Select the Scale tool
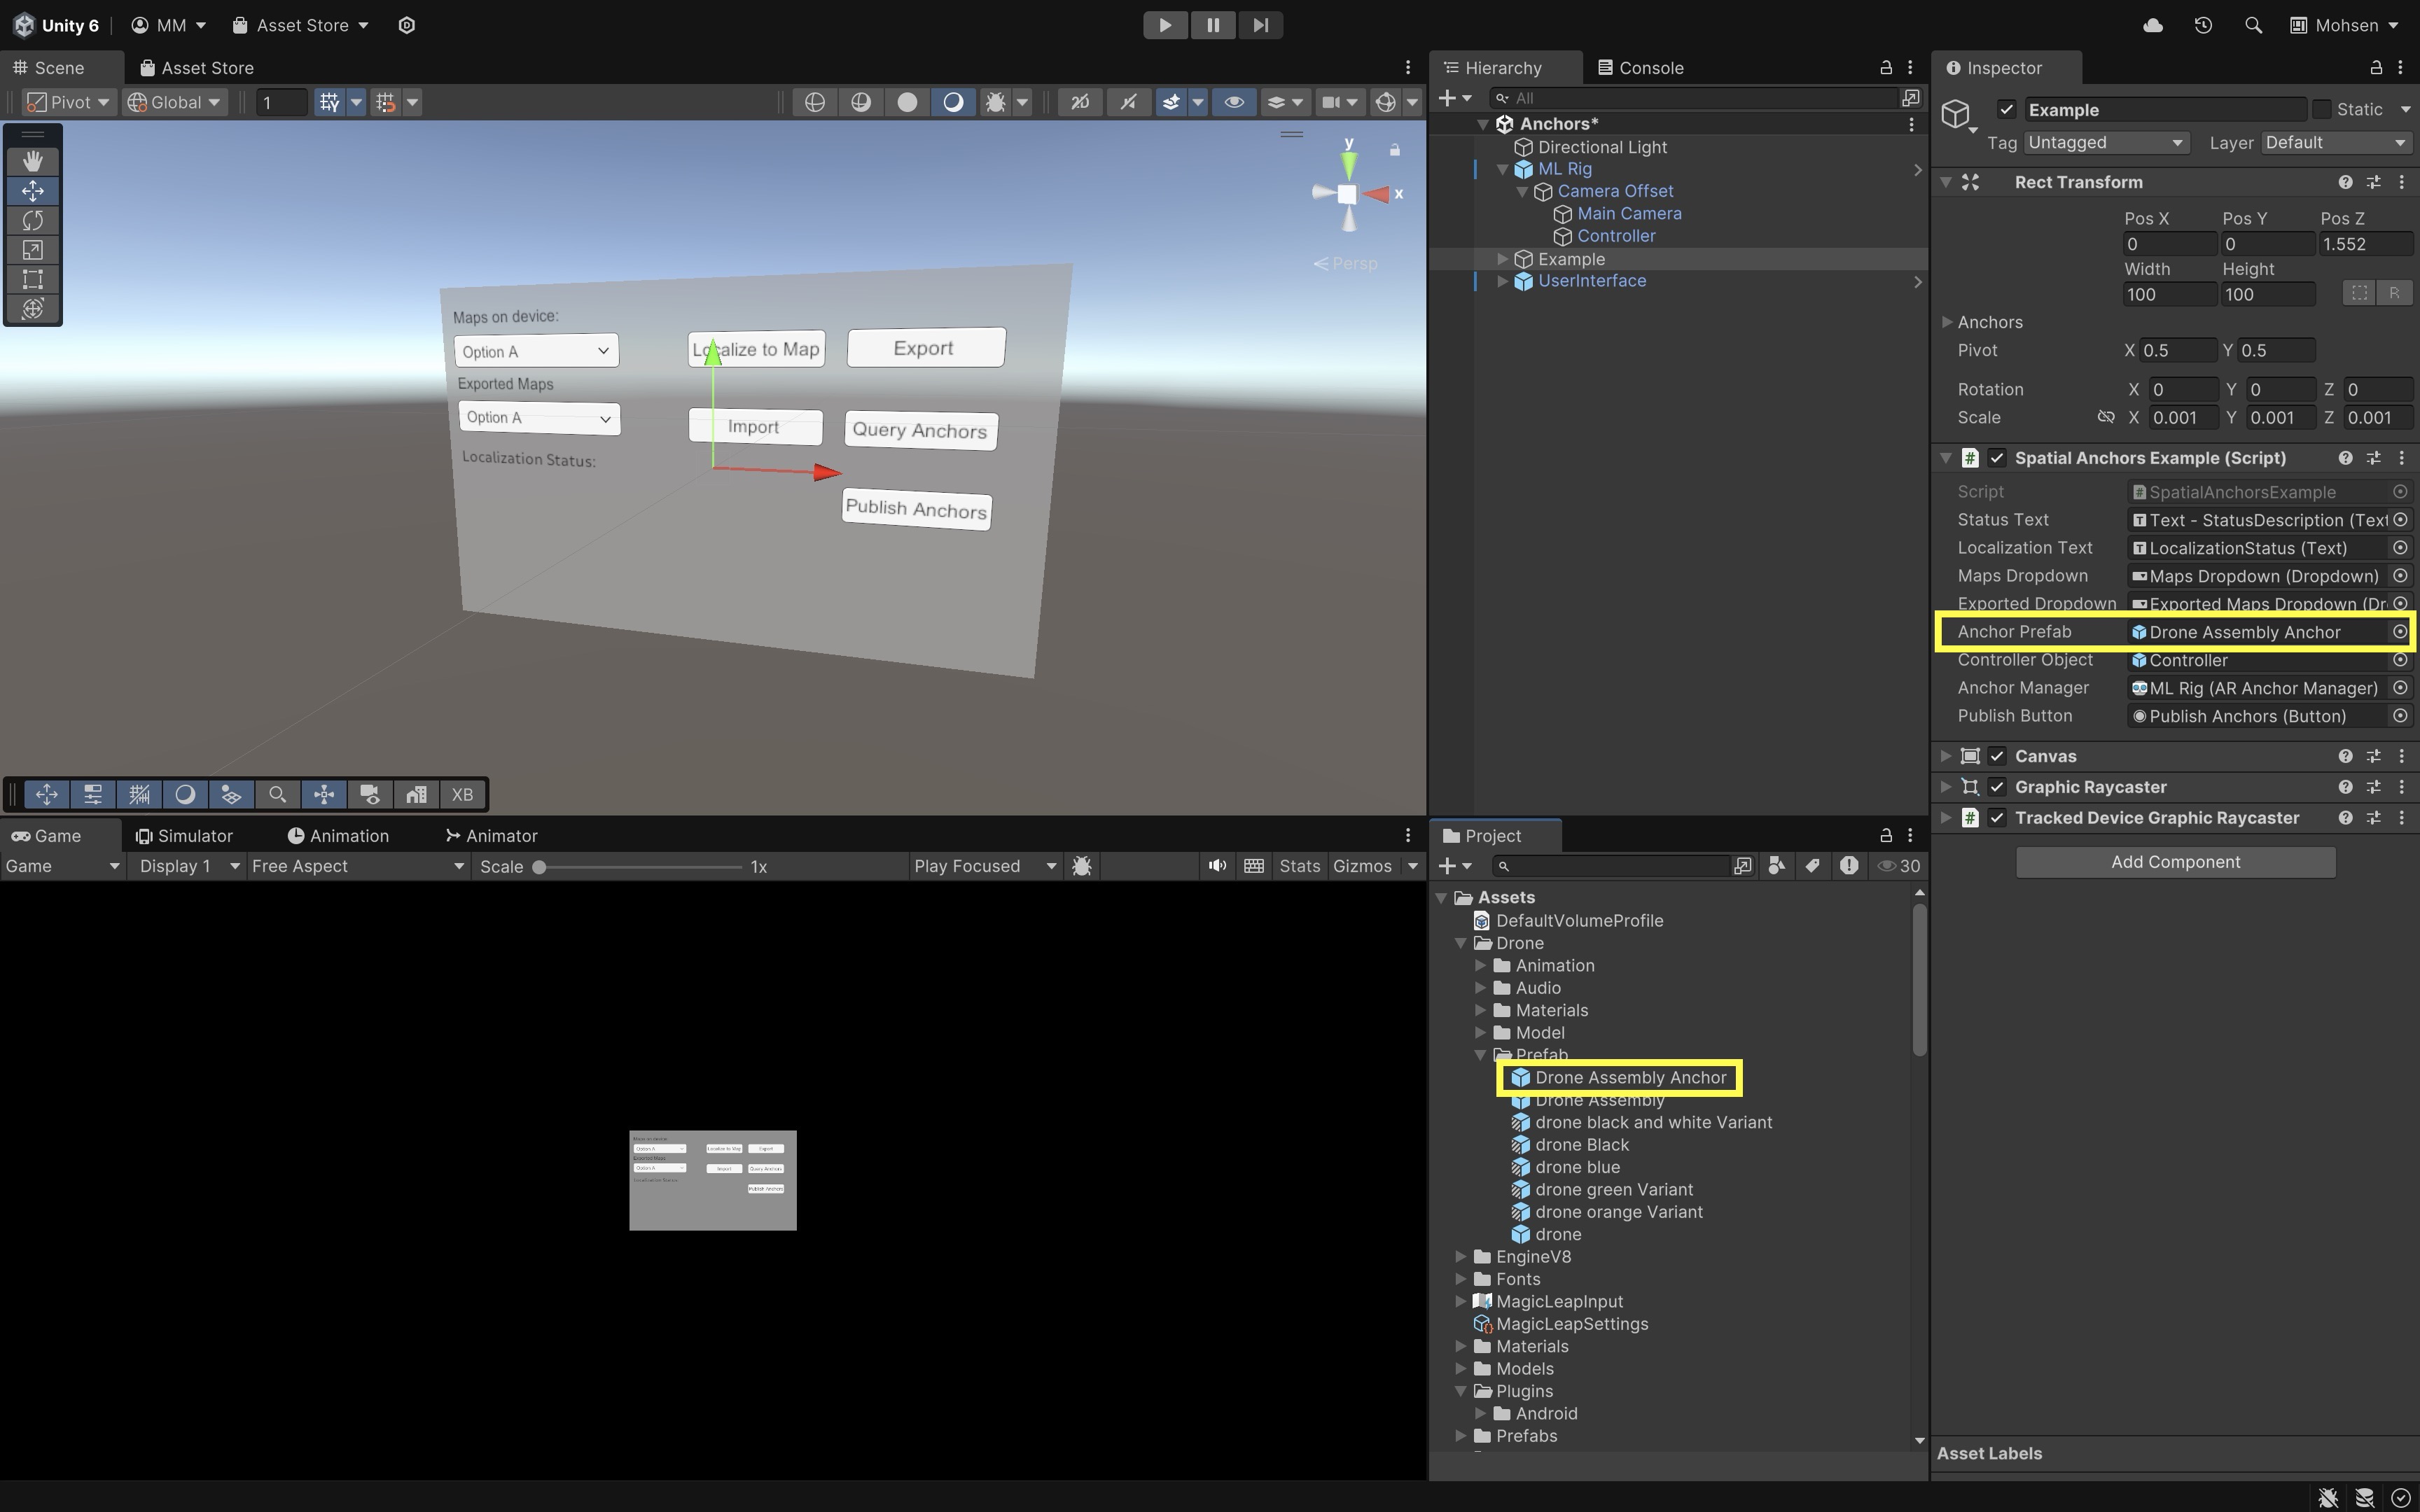The height and width of the screenshot is (1512, 2420). (32, 250)
